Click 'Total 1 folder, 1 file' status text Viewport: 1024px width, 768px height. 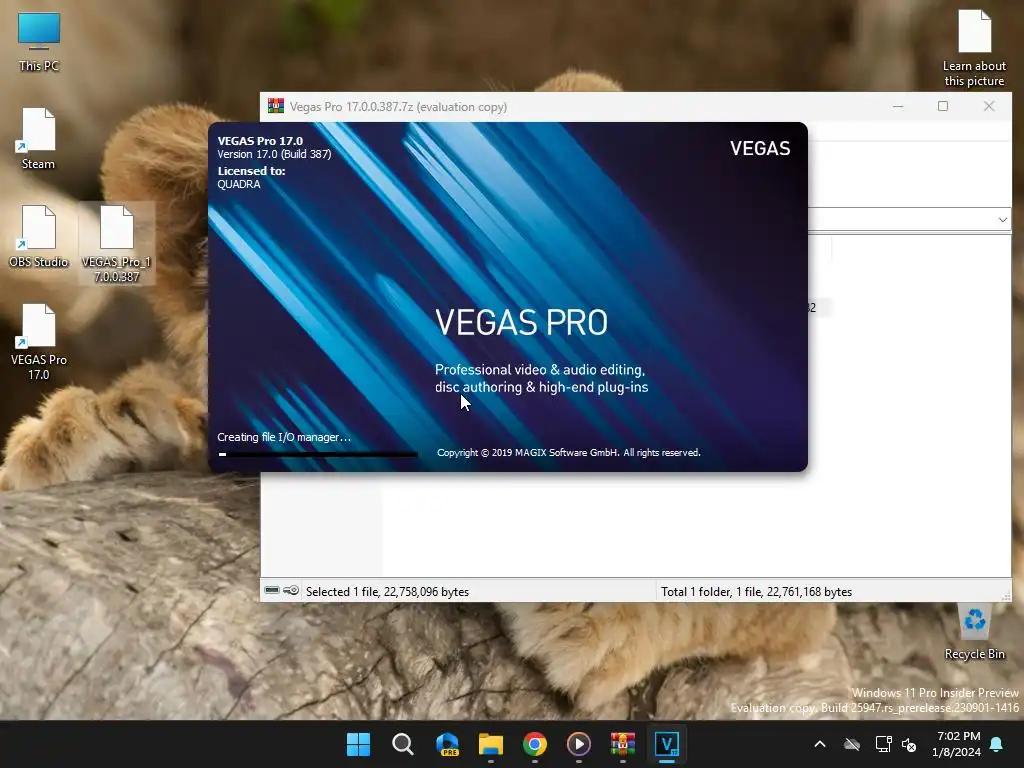[x=756, y=592]
